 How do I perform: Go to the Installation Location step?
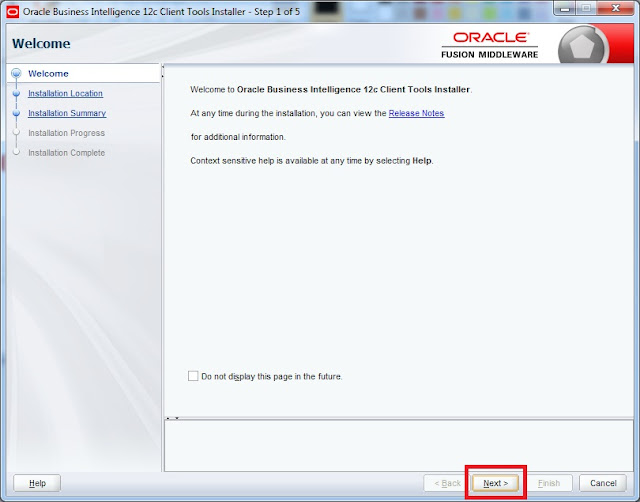[x=65, y=93]
